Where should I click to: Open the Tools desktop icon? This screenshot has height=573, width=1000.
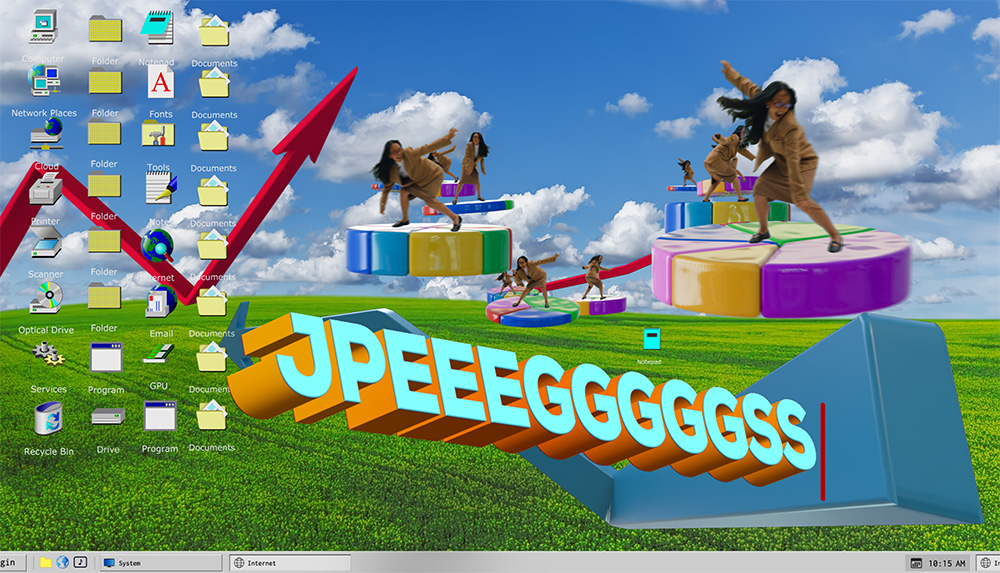[158, 134]
